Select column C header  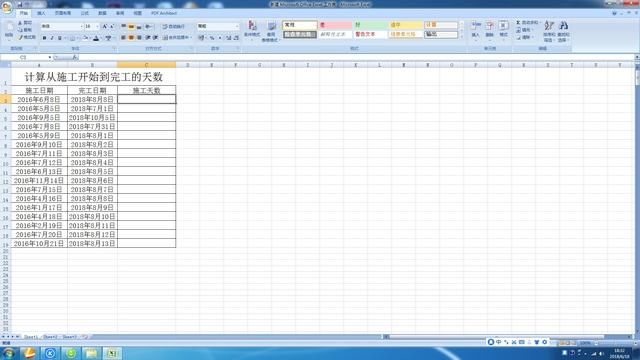tap(147, 65)
